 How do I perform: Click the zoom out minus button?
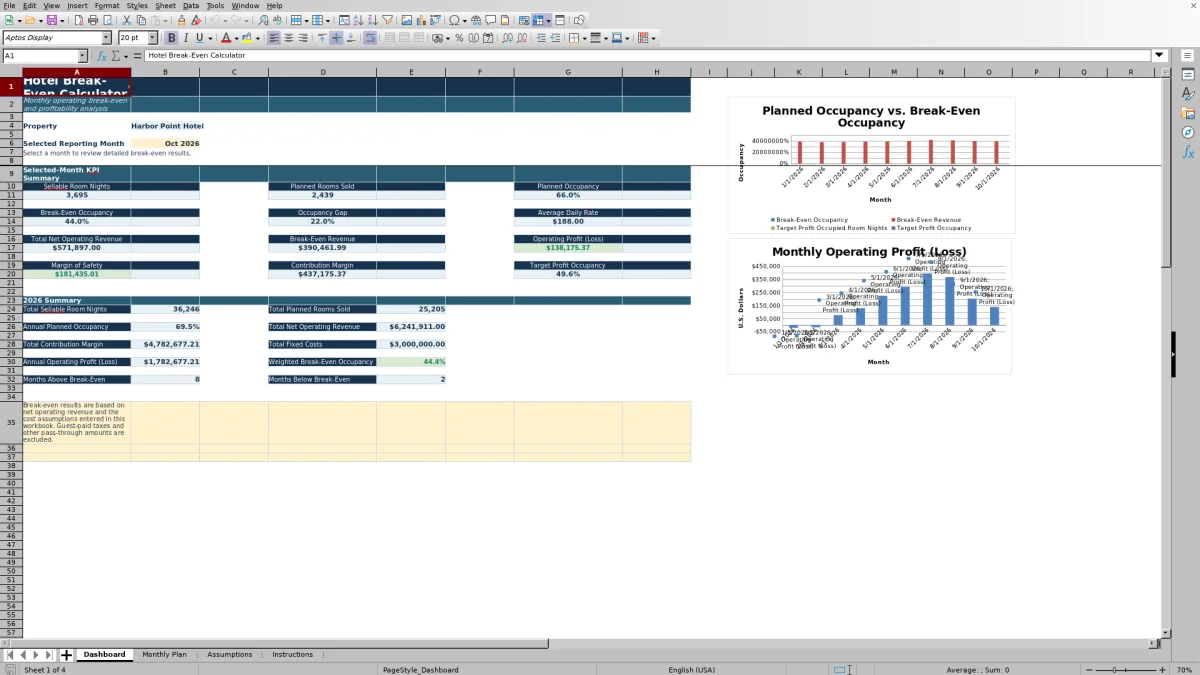(x=1087, y=669)
